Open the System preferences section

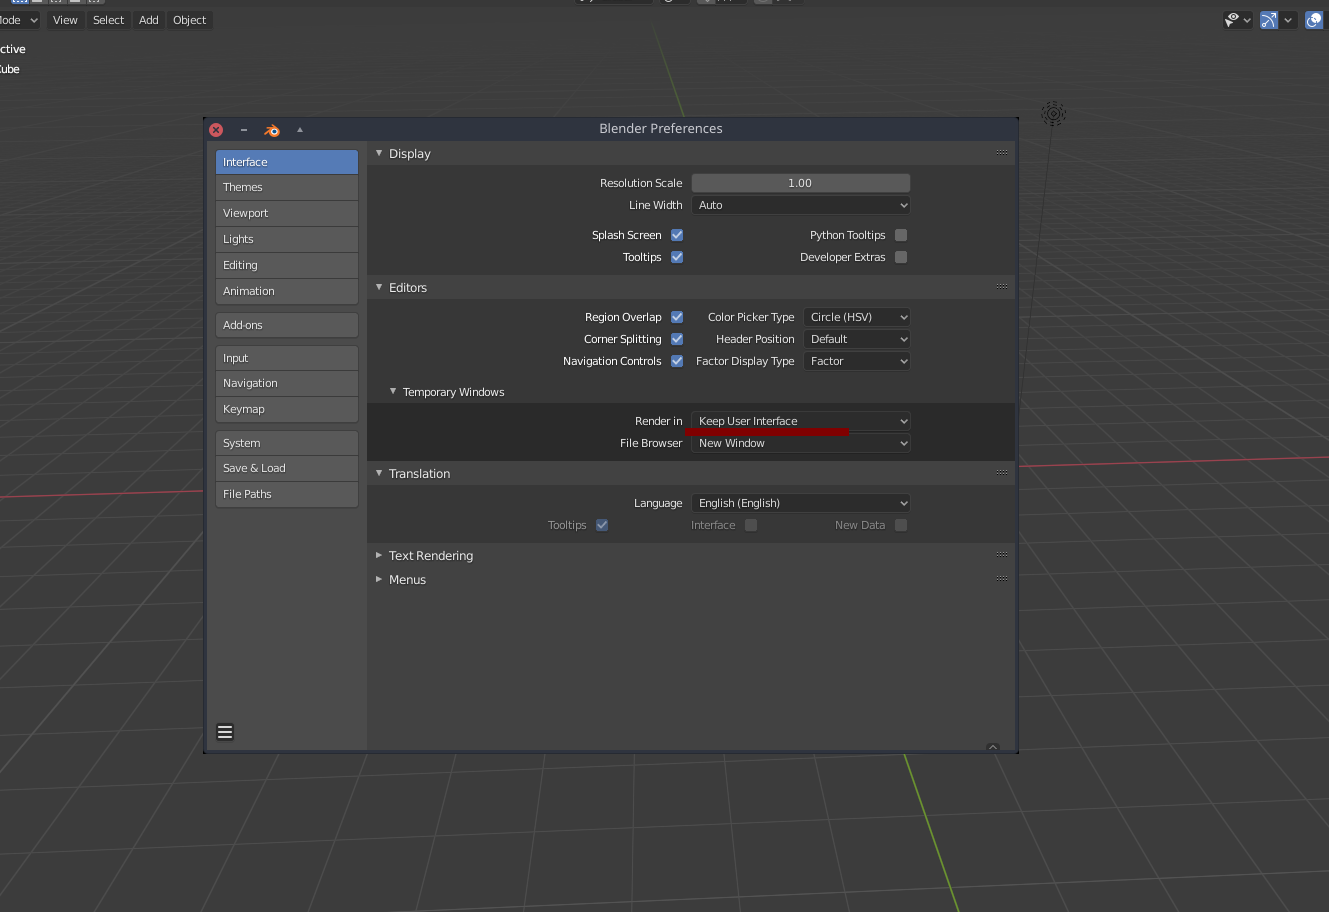point(287,443)
